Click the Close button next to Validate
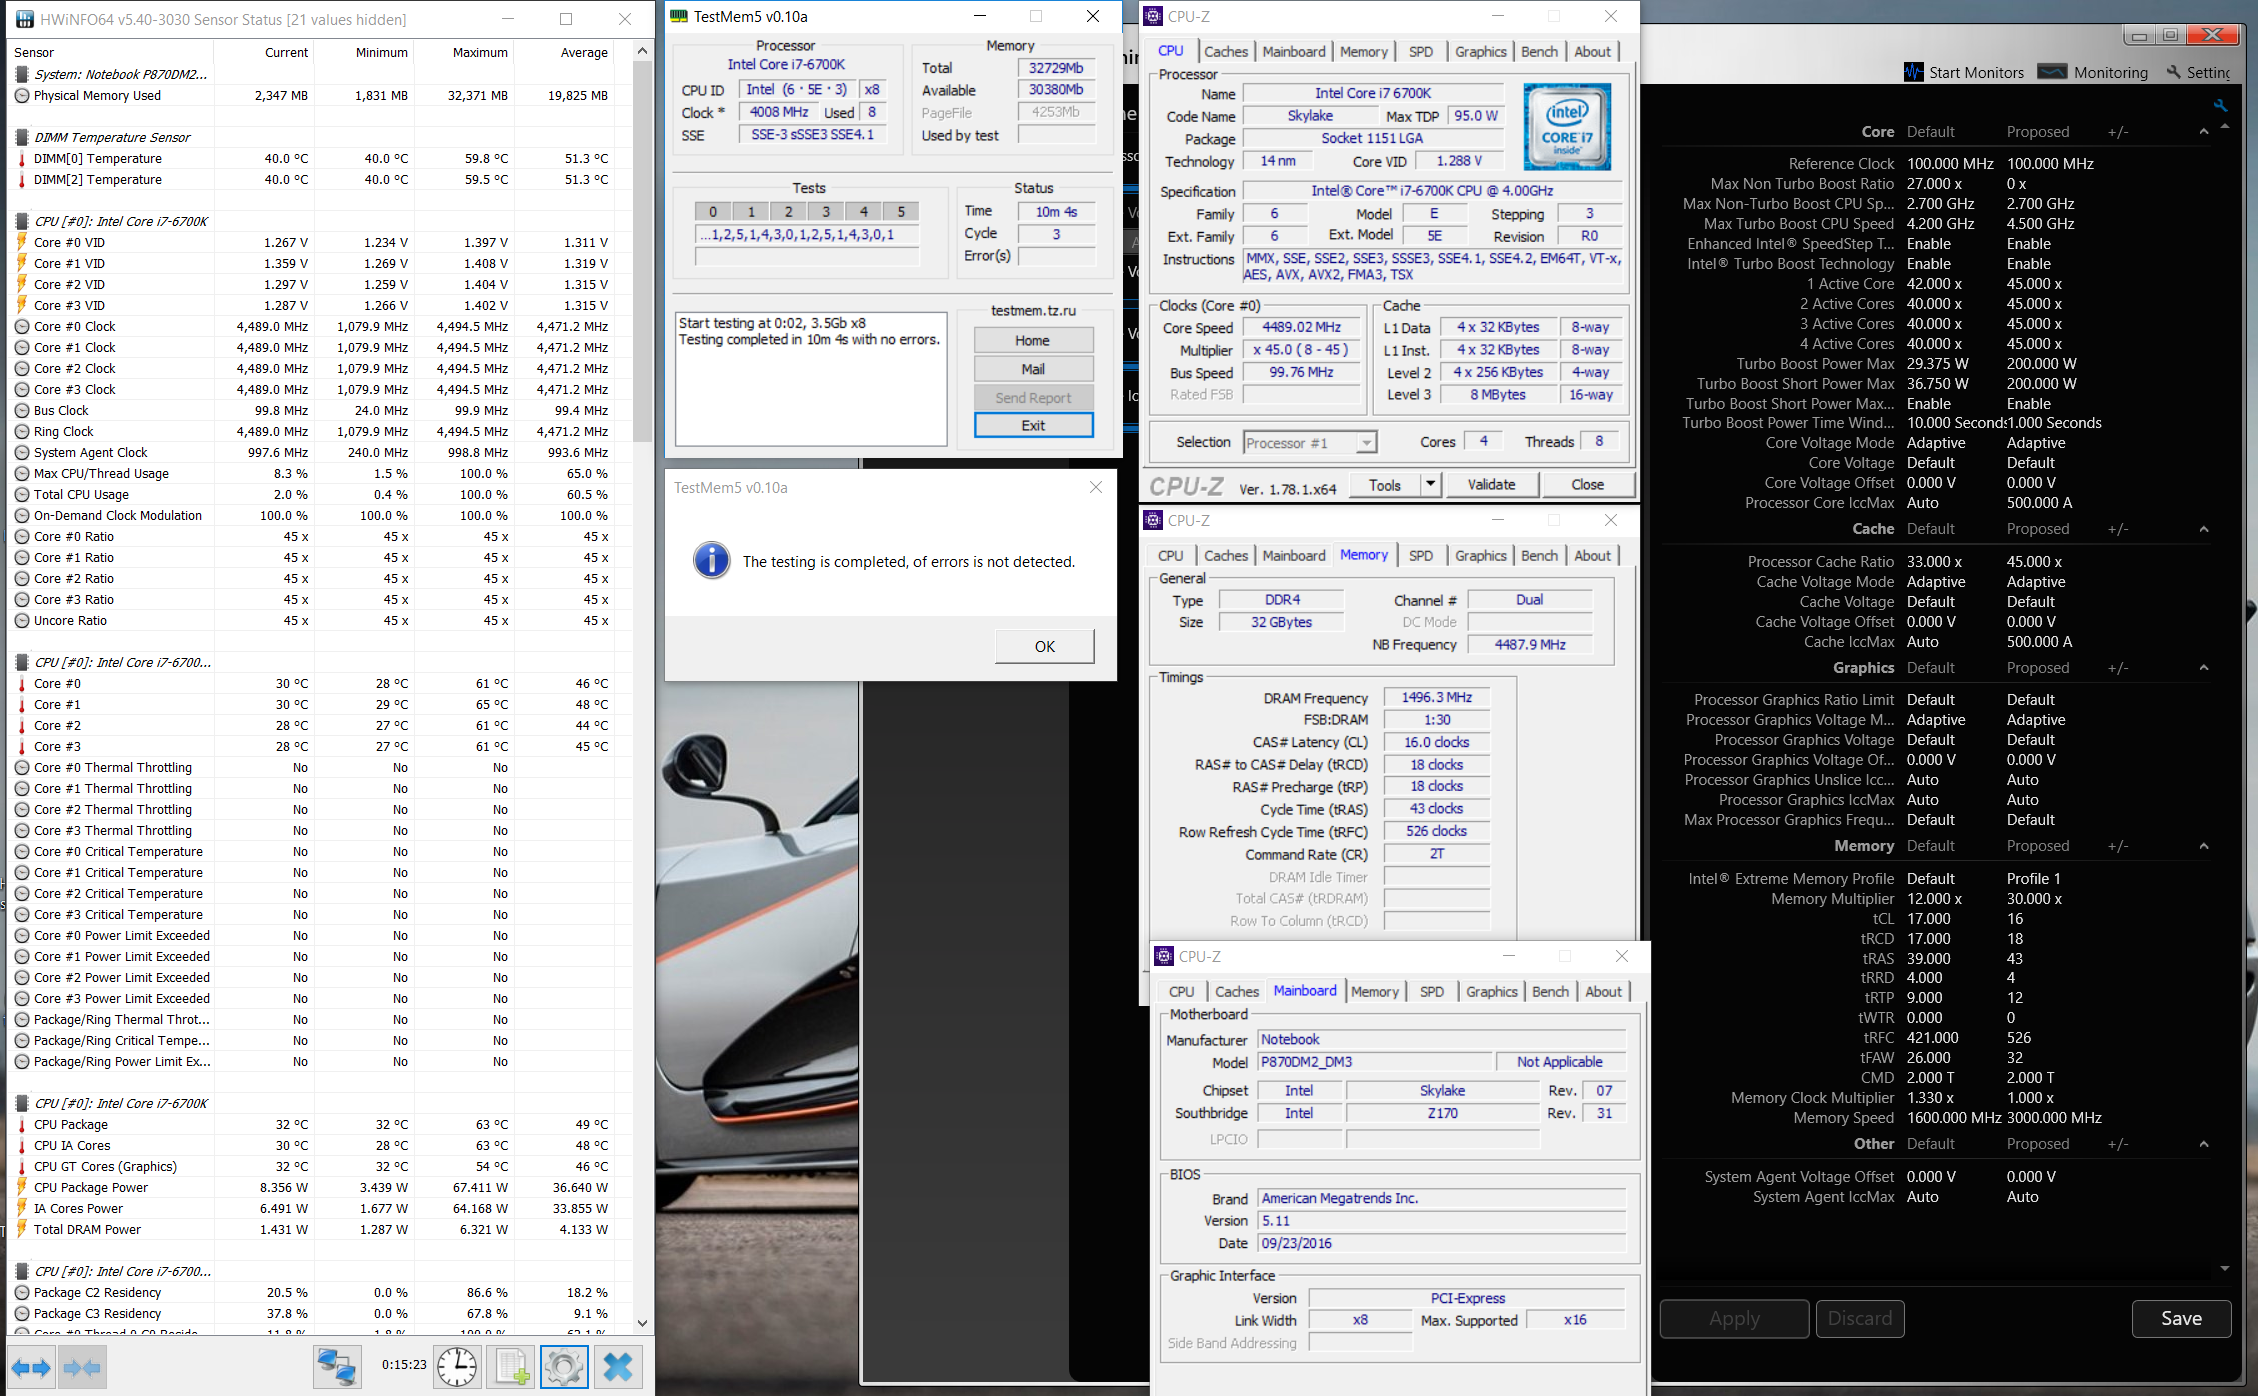The width and height of the screenshot is (2258, 1396). click(1587, 484)
